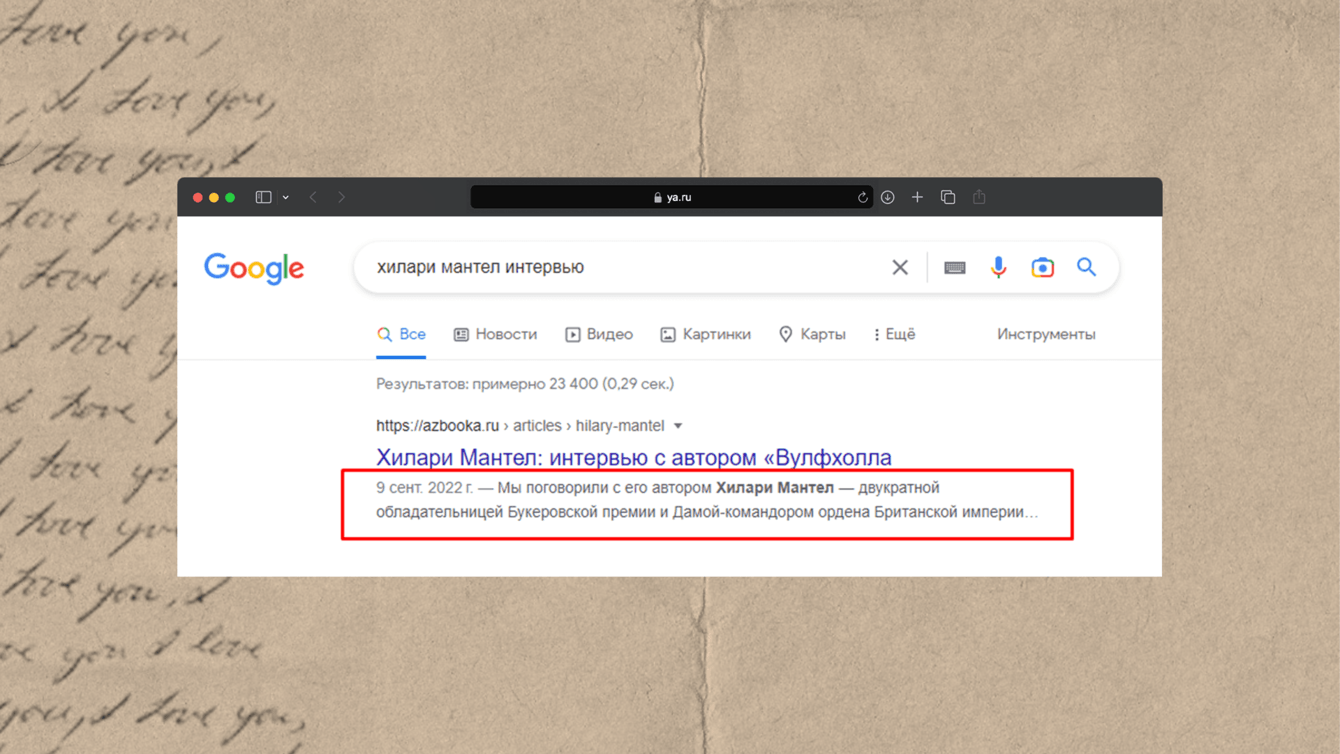Switch to the Картинки tab
Image resolution: width=1340 pixels, height=754 pixels.
point(705,334)
